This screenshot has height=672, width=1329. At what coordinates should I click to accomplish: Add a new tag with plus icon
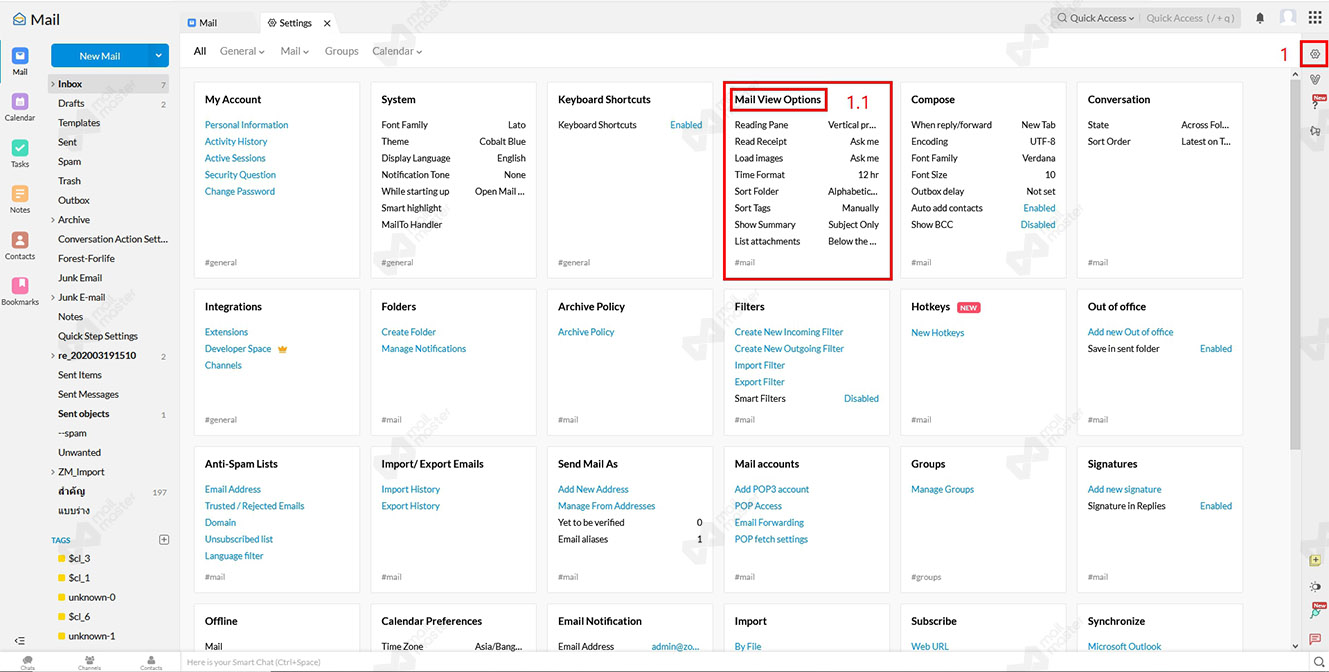pyautogui.click(x=164, y=540)
